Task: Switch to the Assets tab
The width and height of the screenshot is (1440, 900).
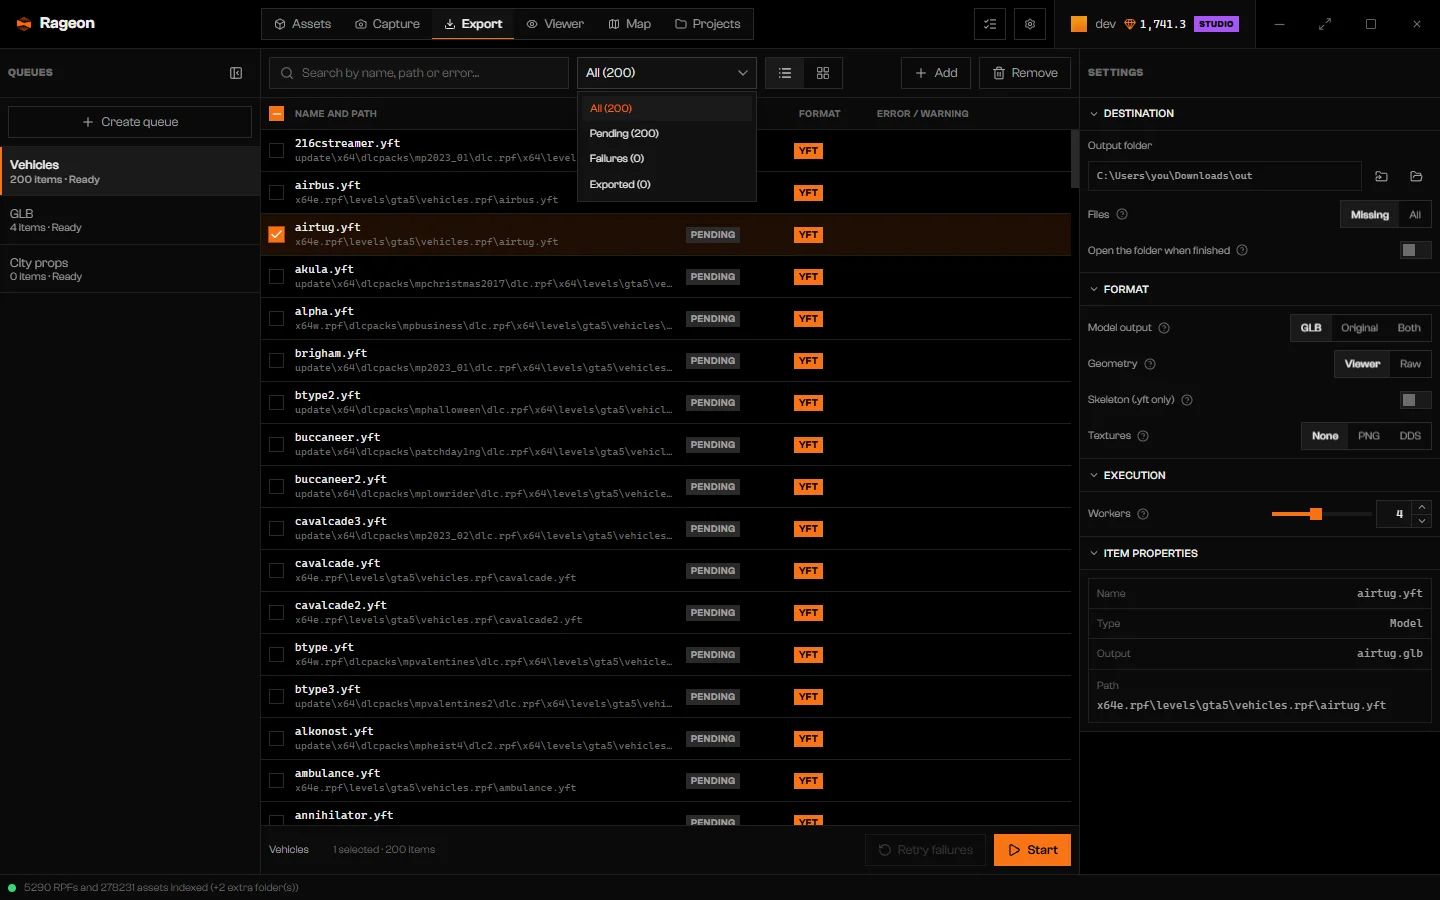Action: coord(303,24)
